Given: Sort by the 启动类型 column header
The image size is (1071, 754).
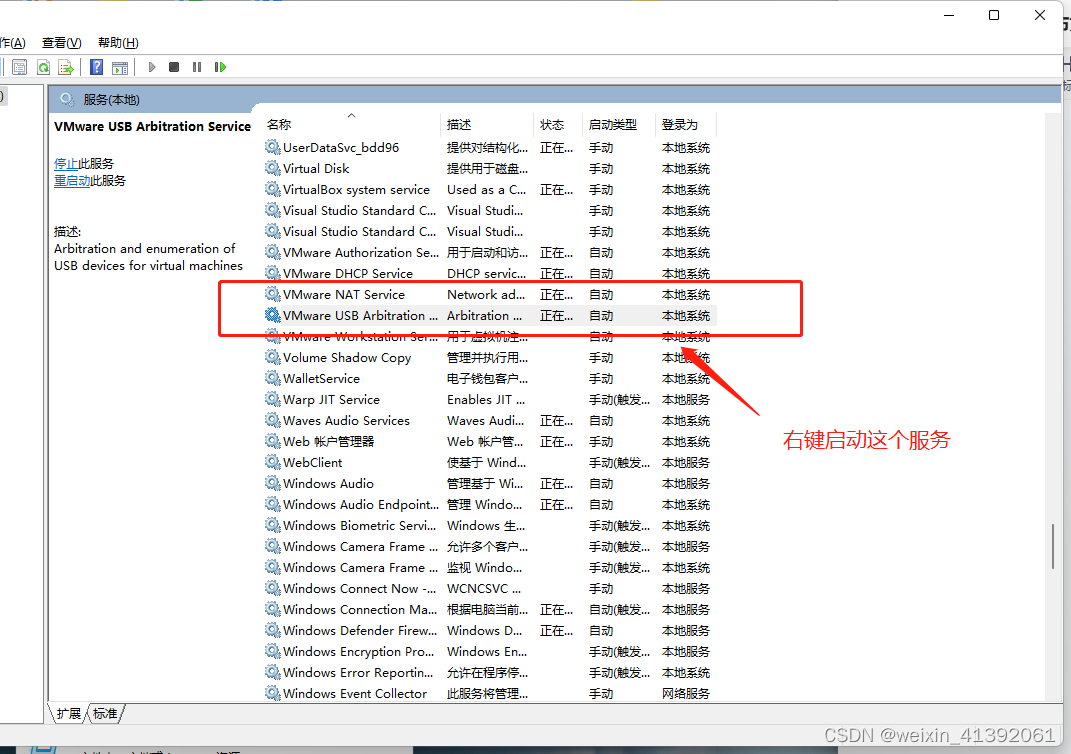Looking at the screenshot, I should tap(619, 124).
